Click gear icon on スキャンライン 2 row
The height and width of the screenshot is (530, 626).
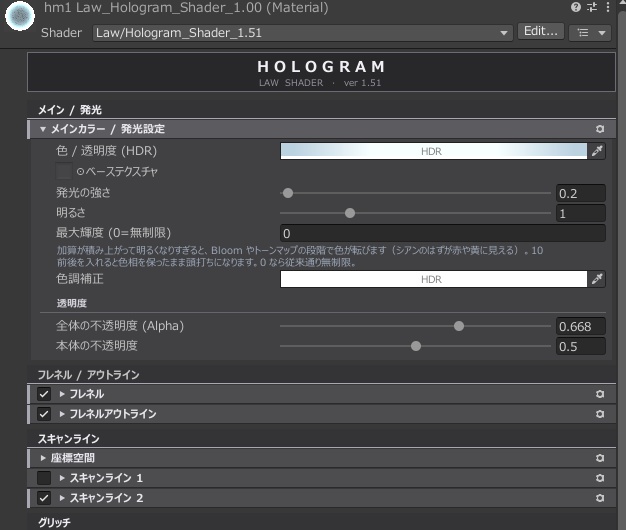600,498
